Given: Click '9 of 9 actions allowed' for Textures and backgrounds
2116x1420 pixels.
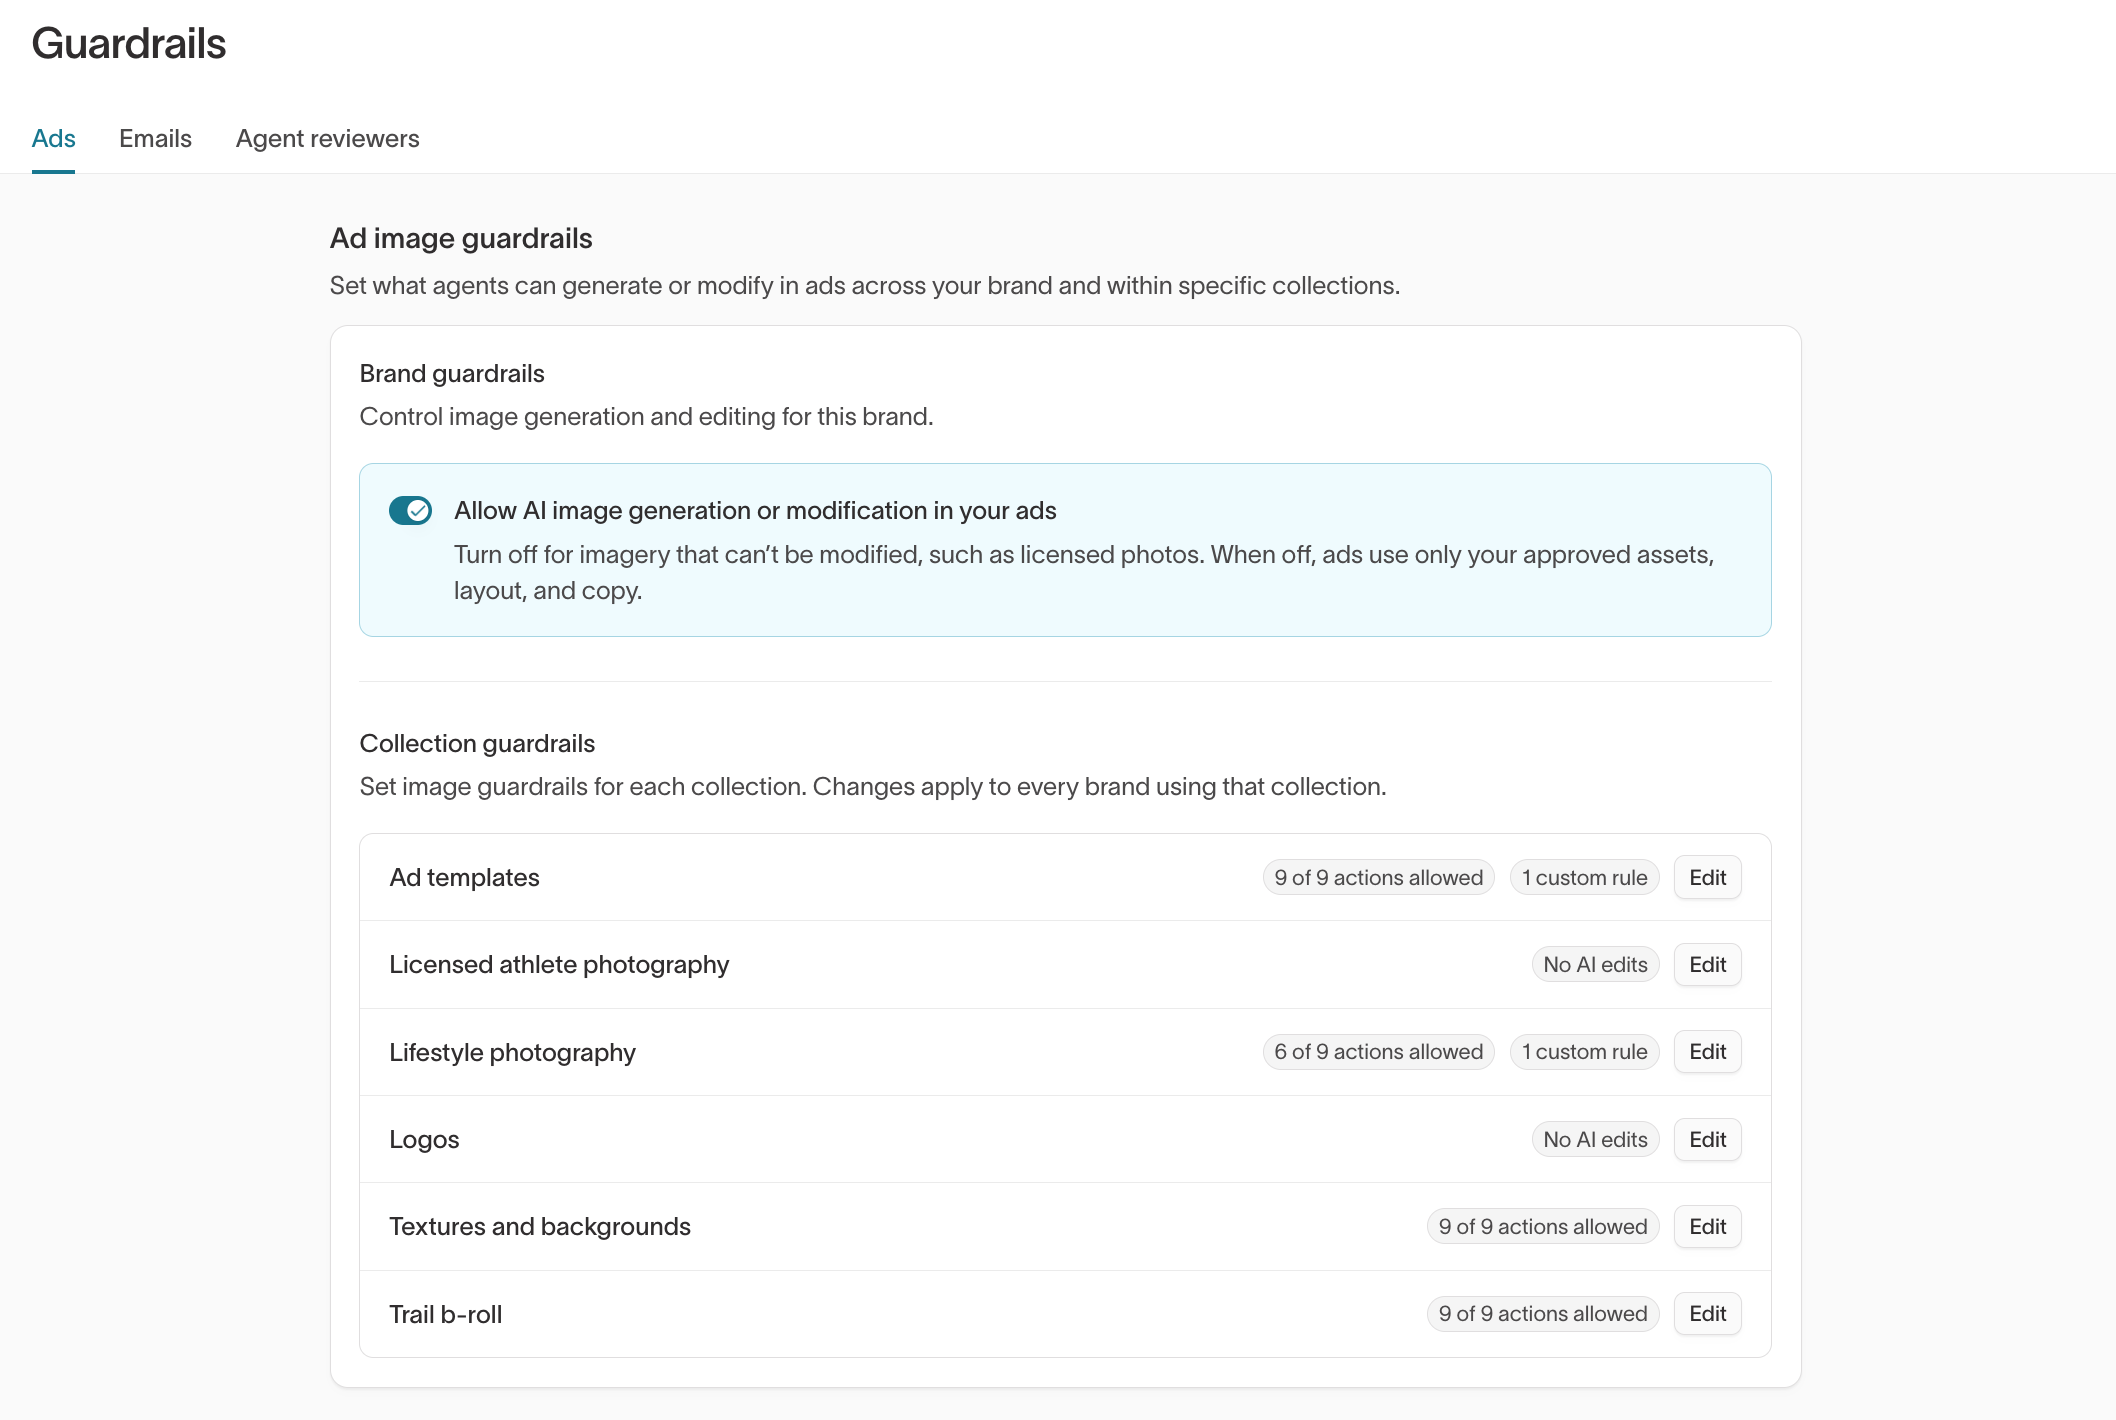Looking at the screenshot, I should 1542,1226.
